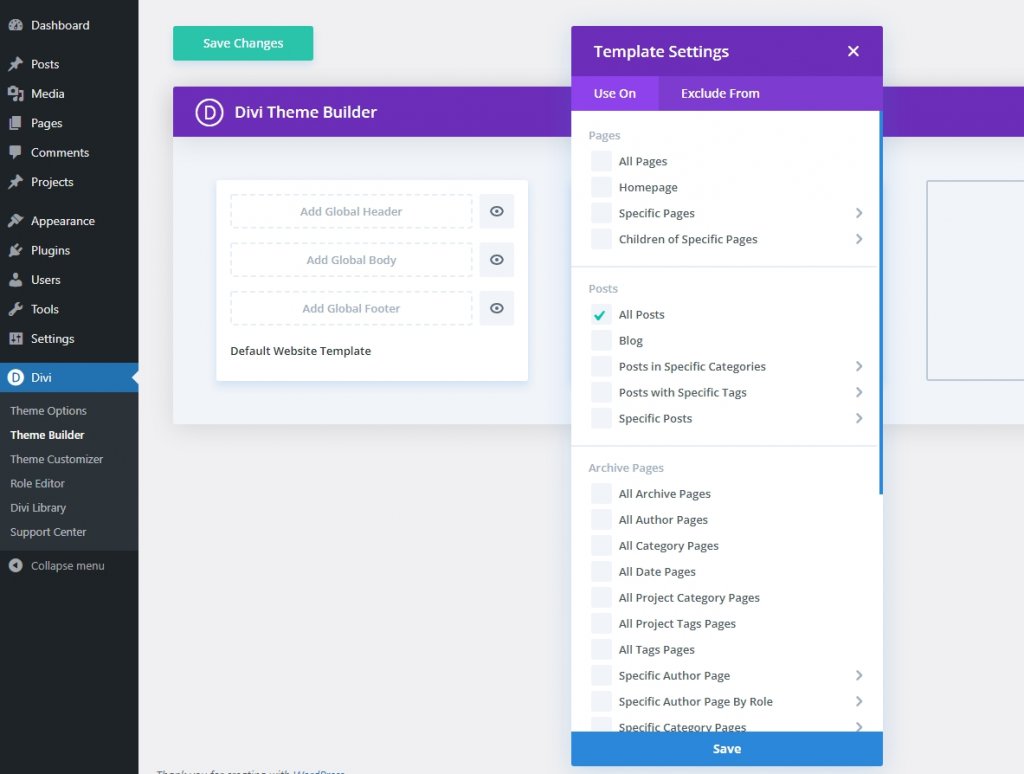Click Save in Template Settings
The width and height of the screenshot is (1024, 774).
(727, 749)
